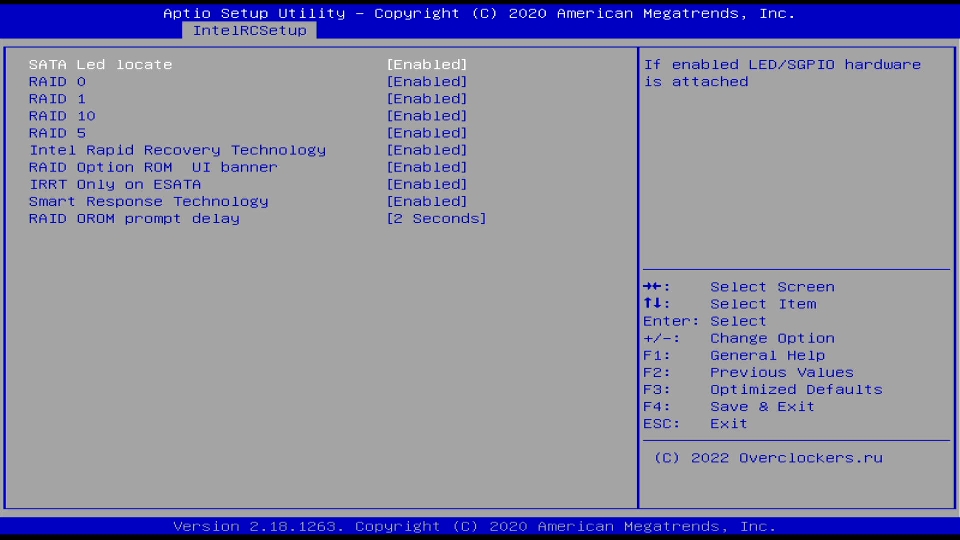The image size is (960, 540).
Task: Toggle the RAID 5 Enabled value
Action: [427, 133]
